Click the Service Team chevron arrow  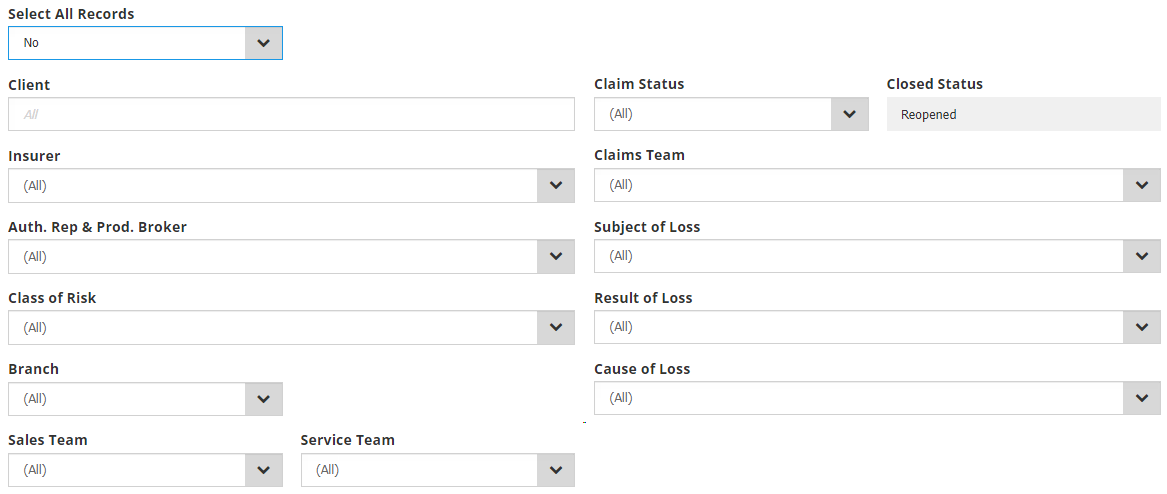click(556, 470)
